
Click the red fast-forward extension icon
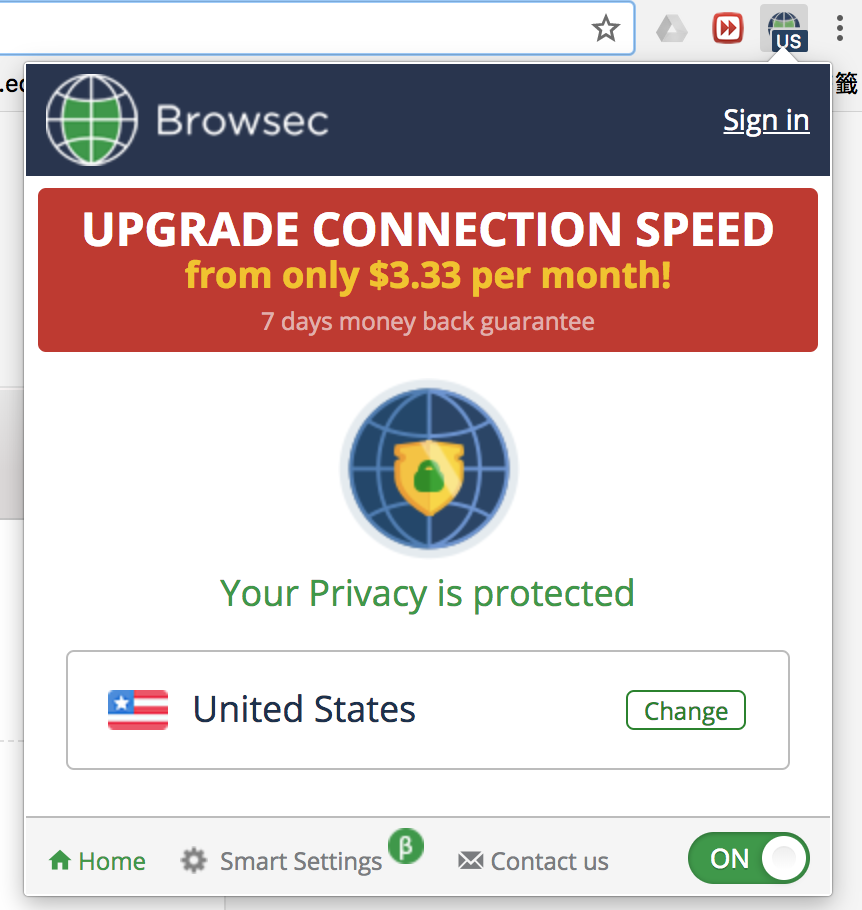[x=727, y=28]
